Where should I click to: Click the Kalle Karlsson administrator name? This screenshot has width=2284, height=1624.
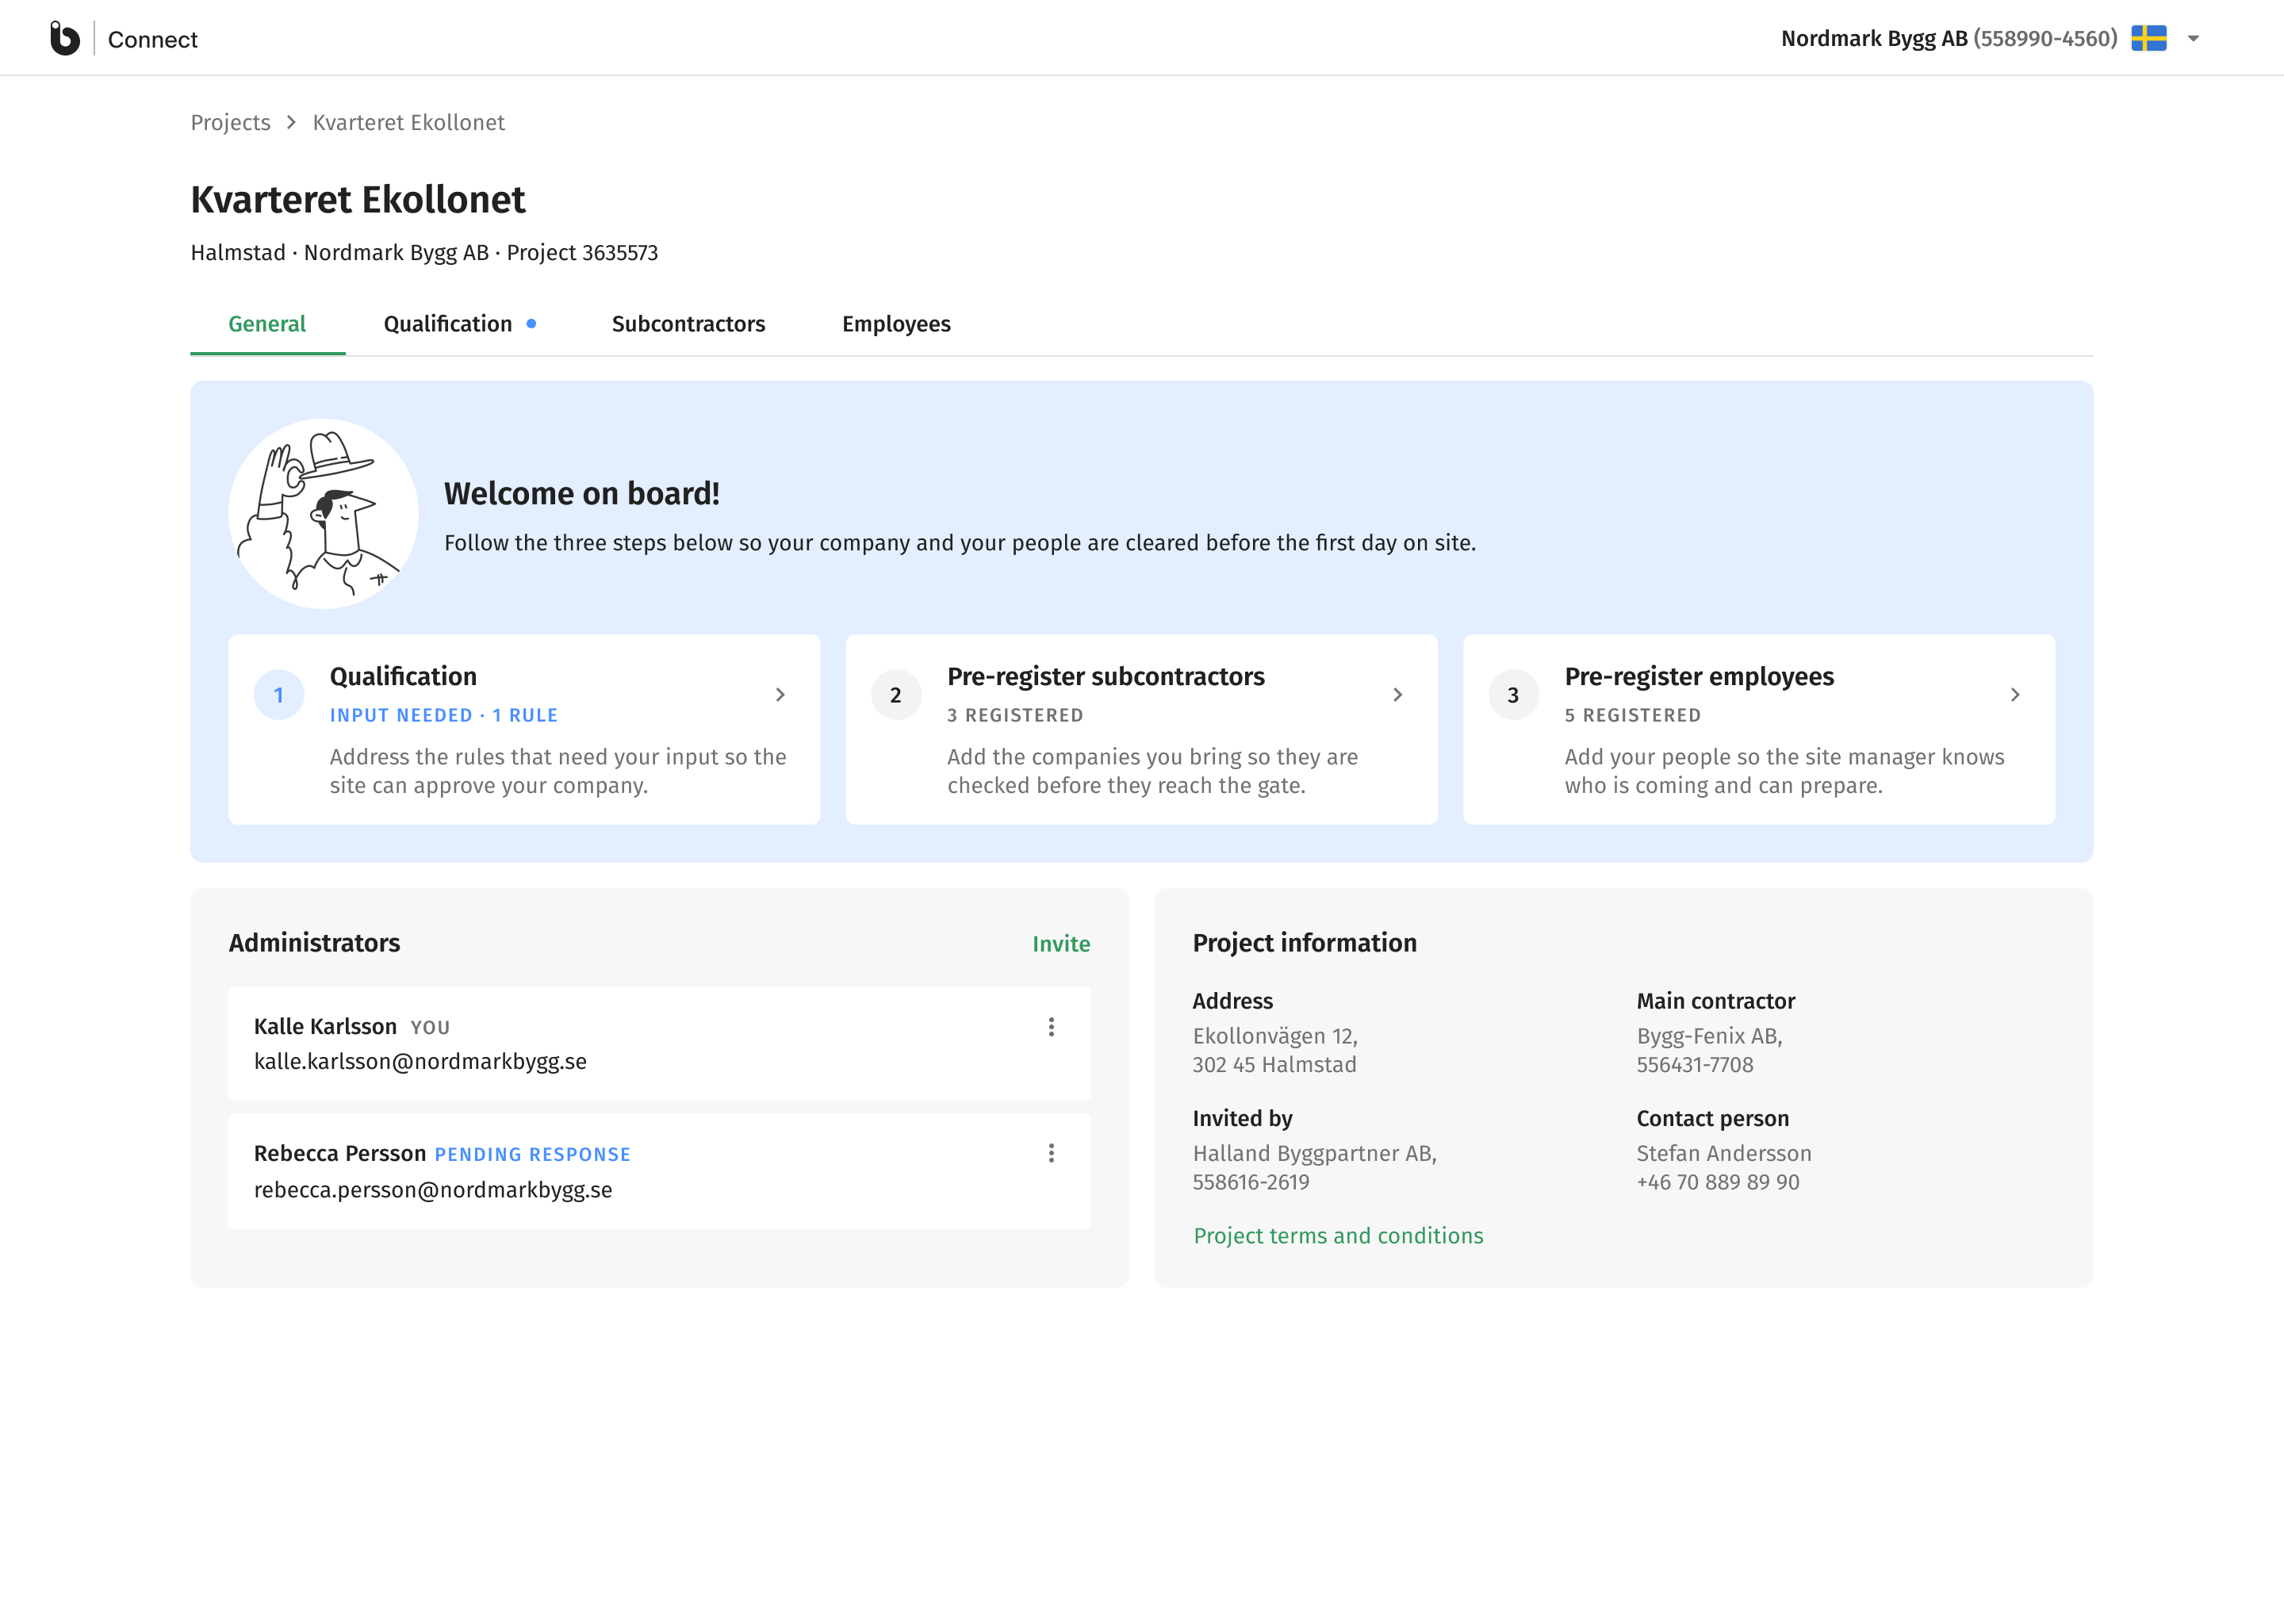(325, 1027)
